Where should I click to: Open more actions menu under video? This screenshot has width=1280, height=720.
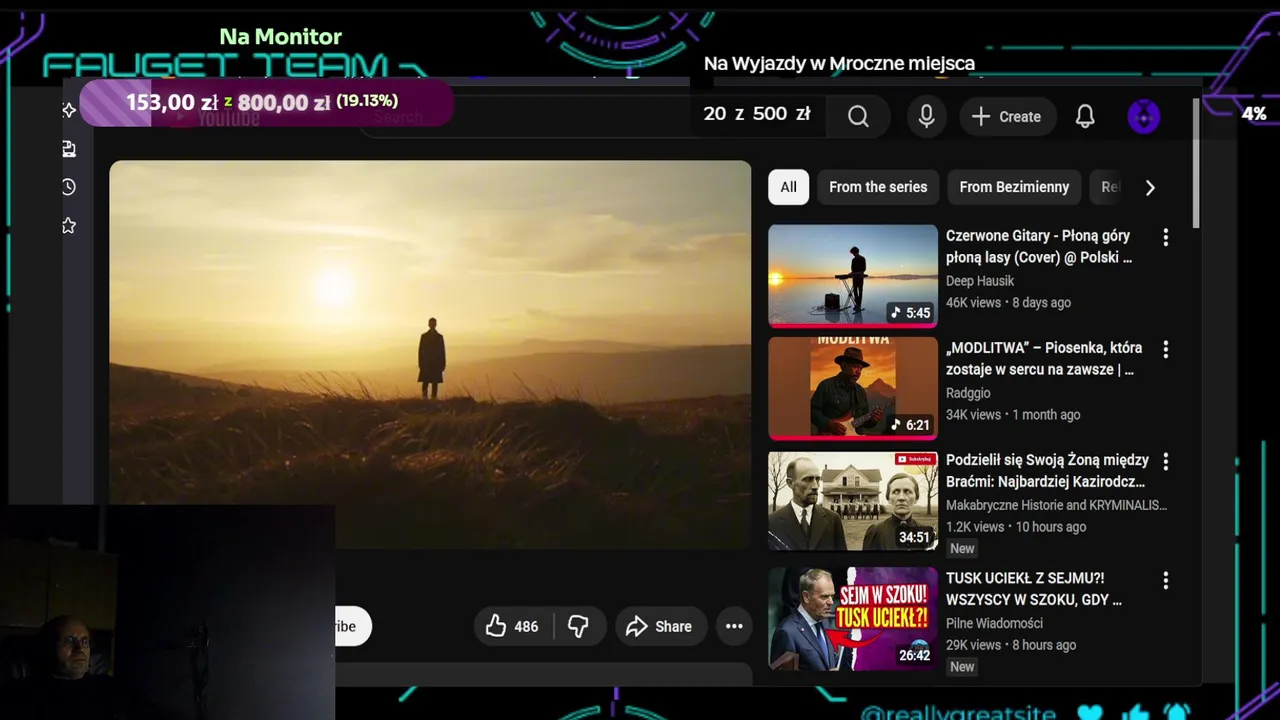coord(734,626)
